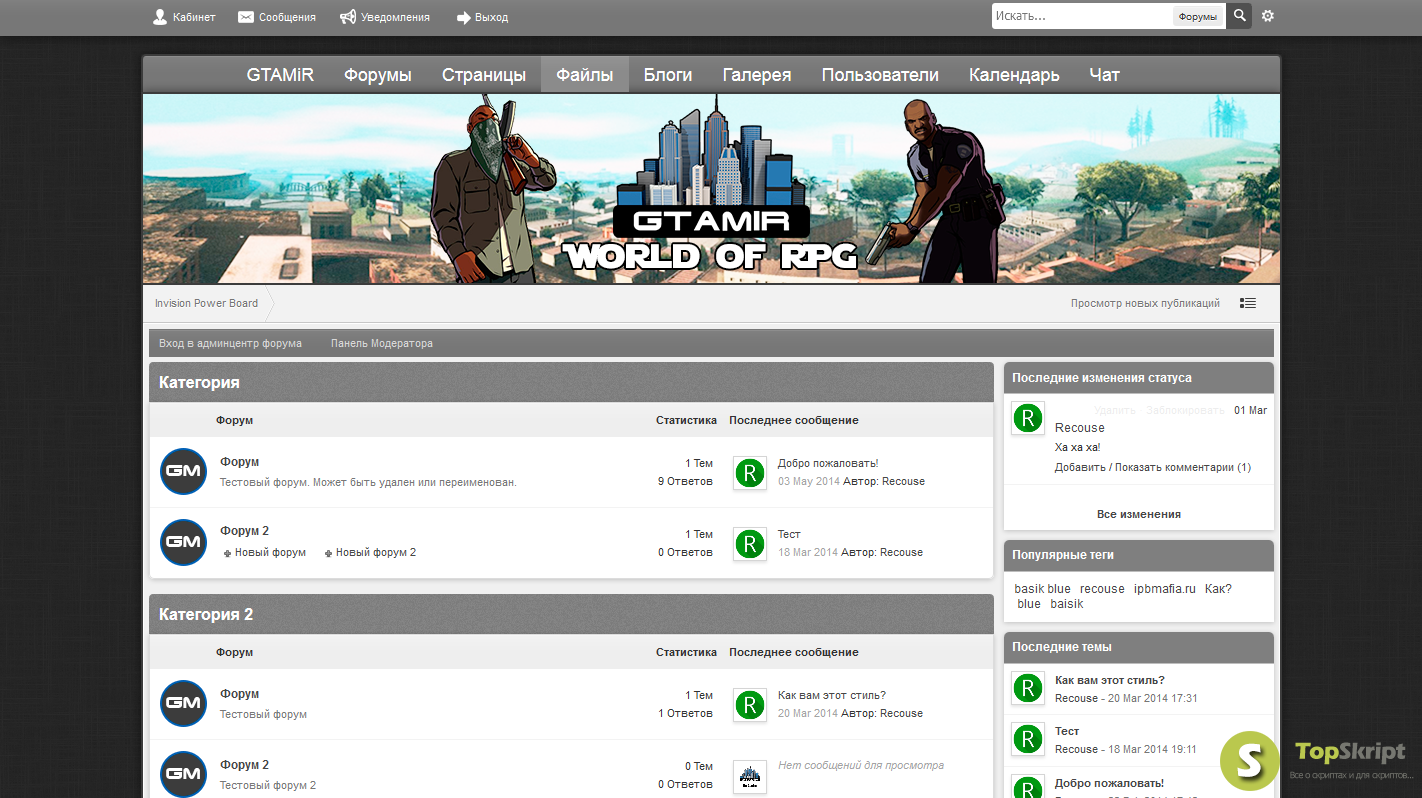
Task: Open the Галерея menu tab
Action: pos(757,75)
